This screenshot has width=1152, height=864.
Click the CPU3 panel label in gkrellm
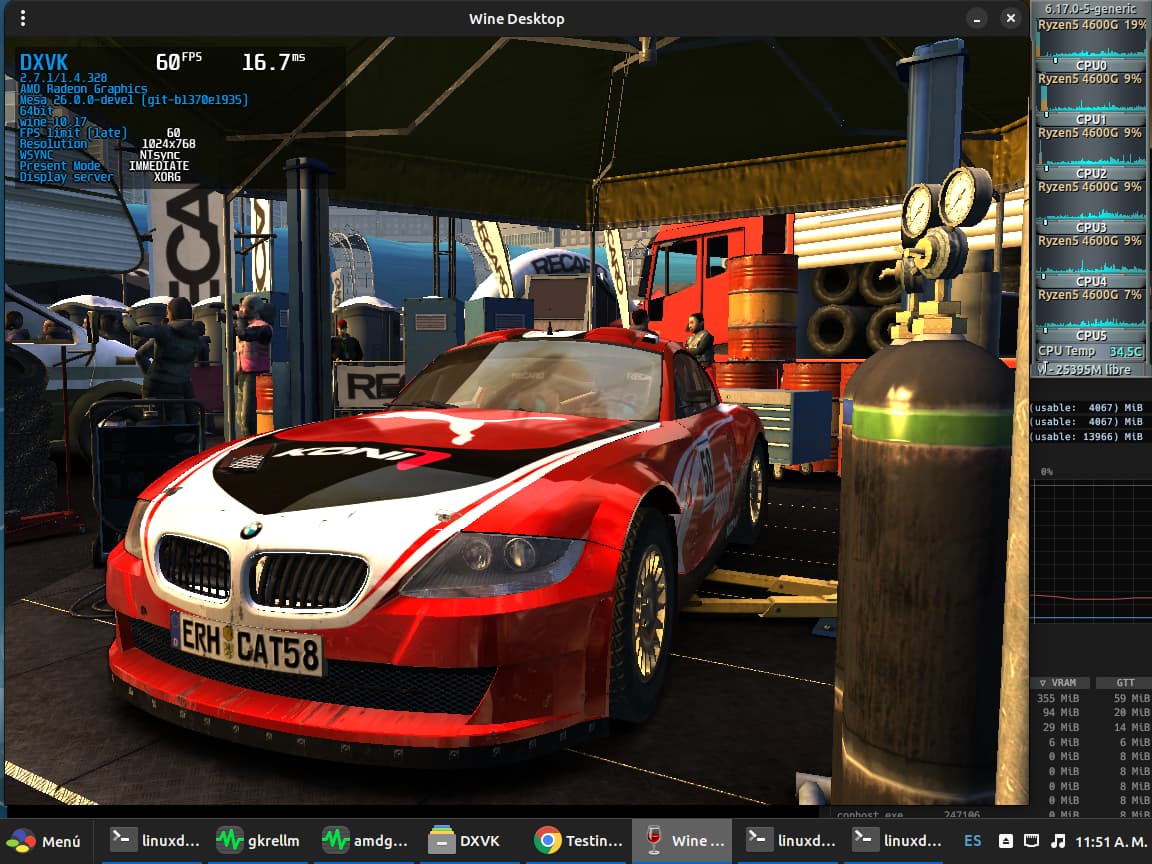pos(1091,227)
